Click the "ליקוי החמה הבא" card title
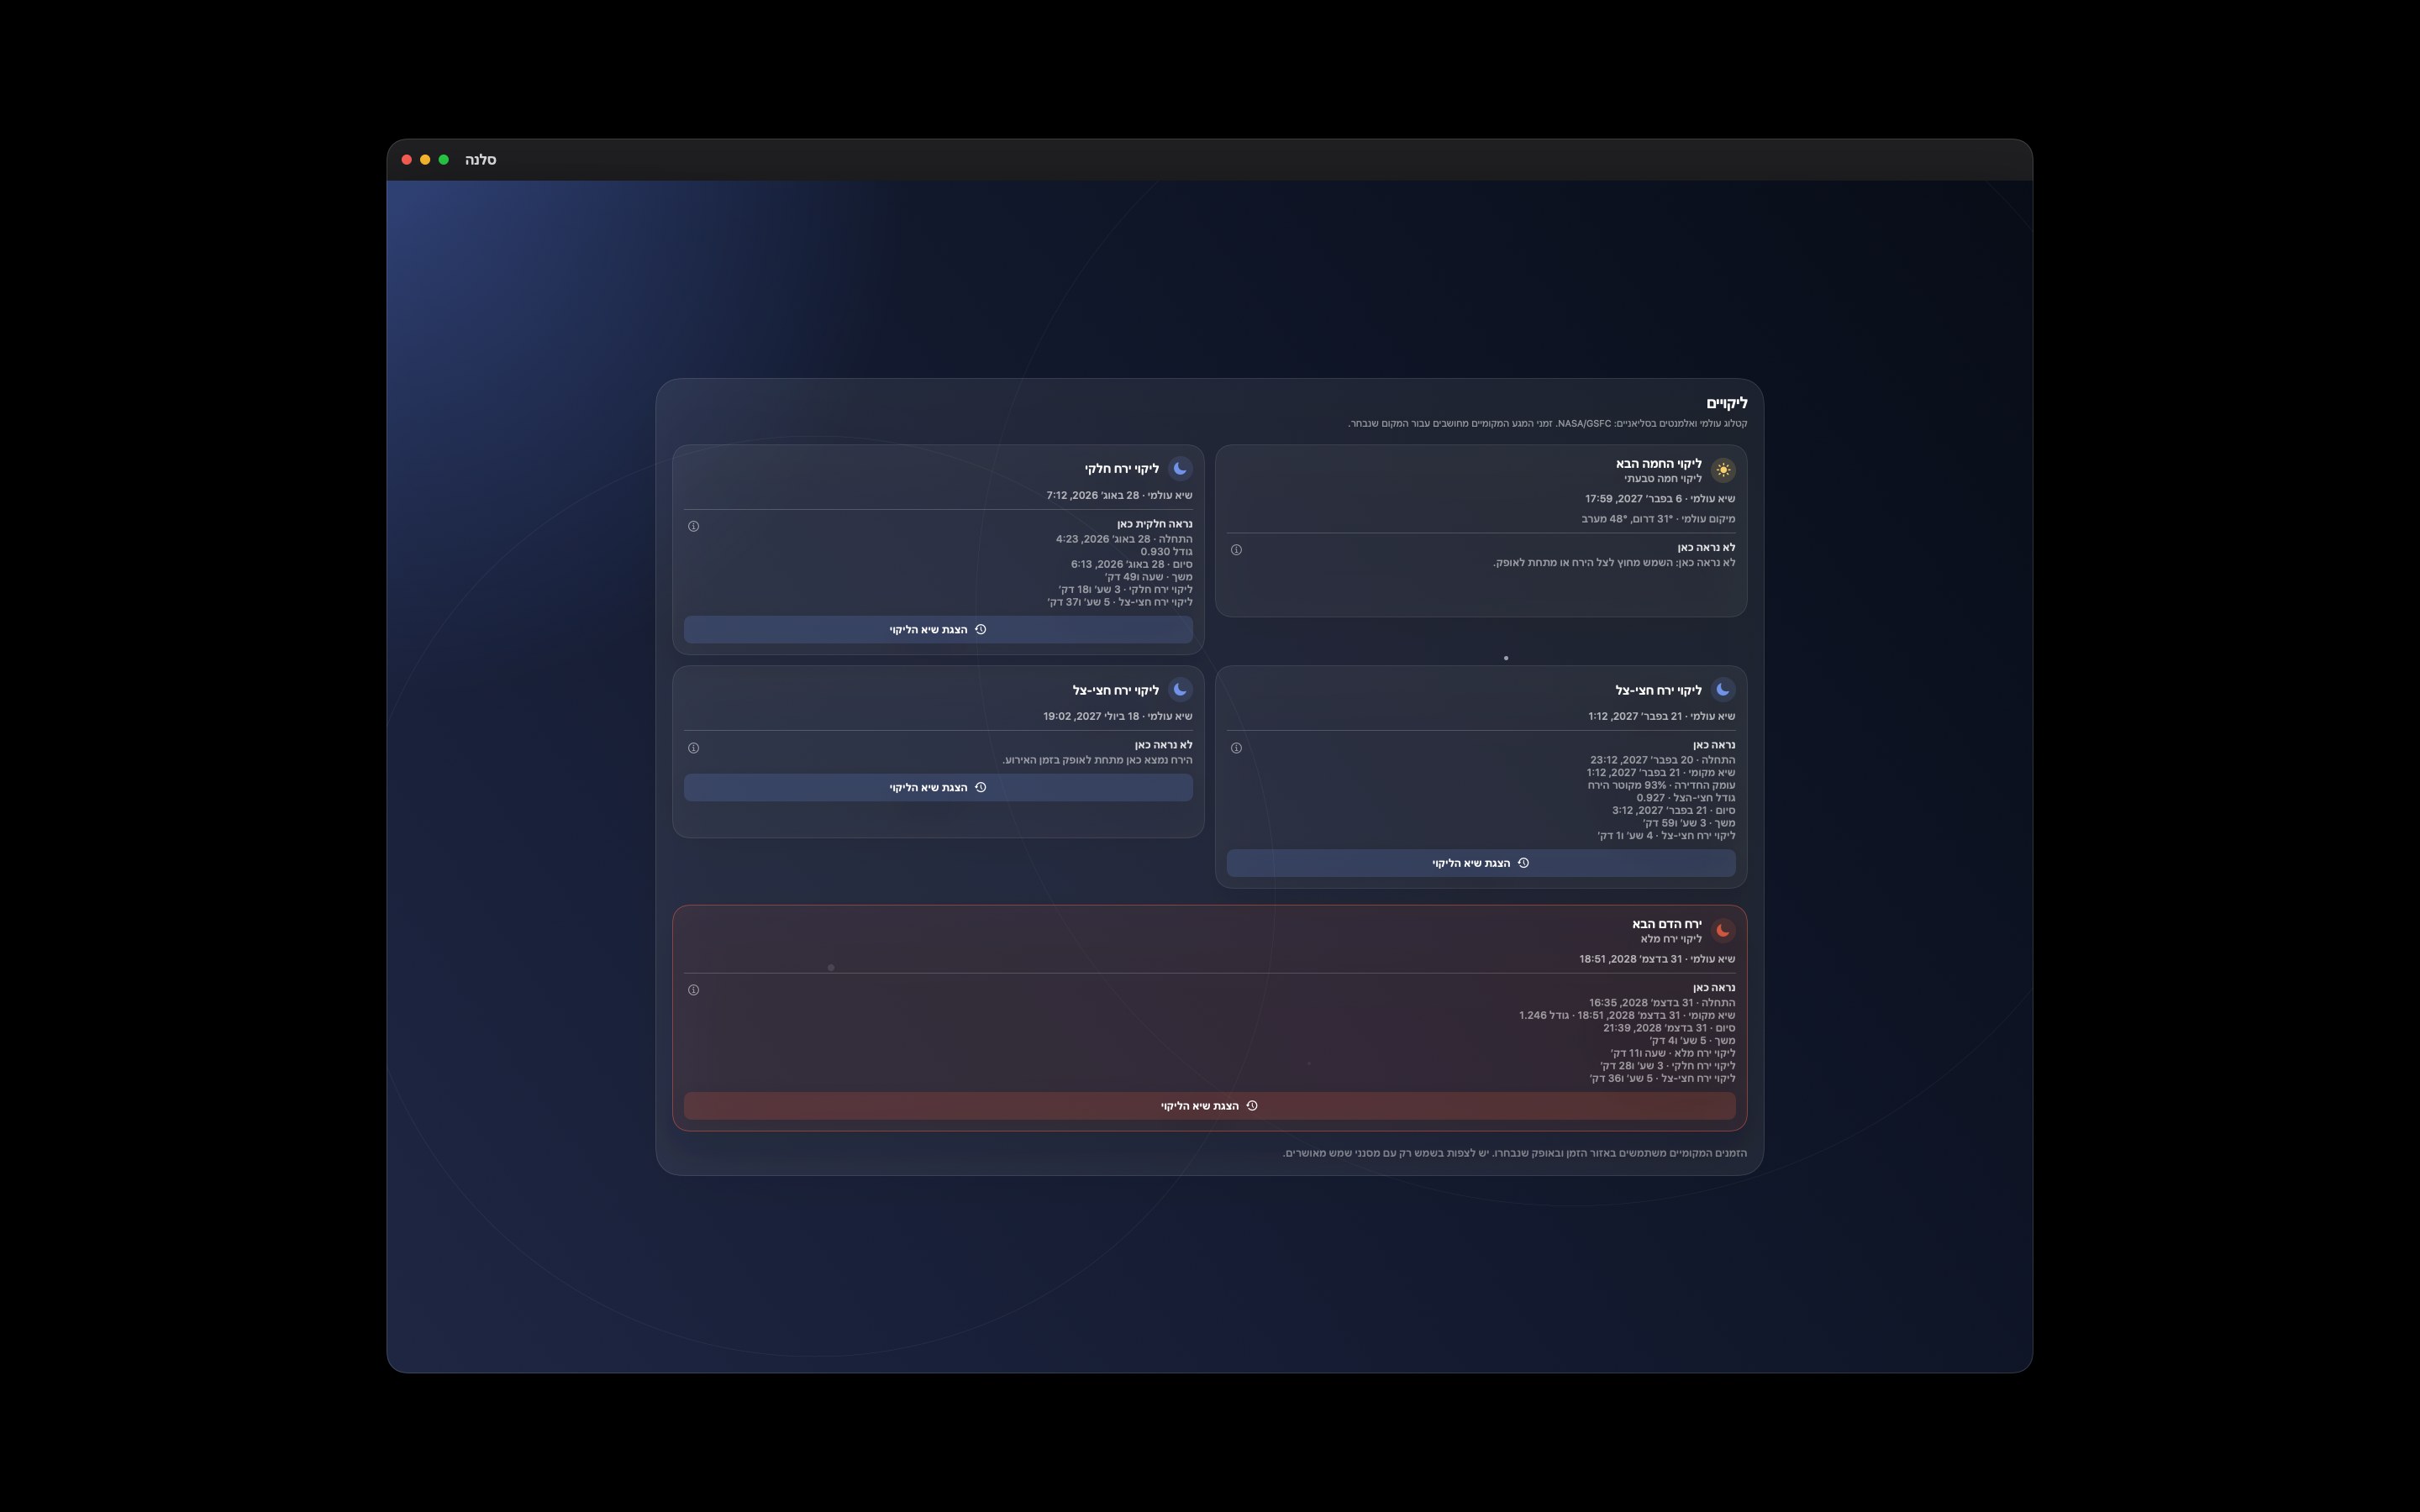The image size is (2420, 1512). coord(1658,464)
